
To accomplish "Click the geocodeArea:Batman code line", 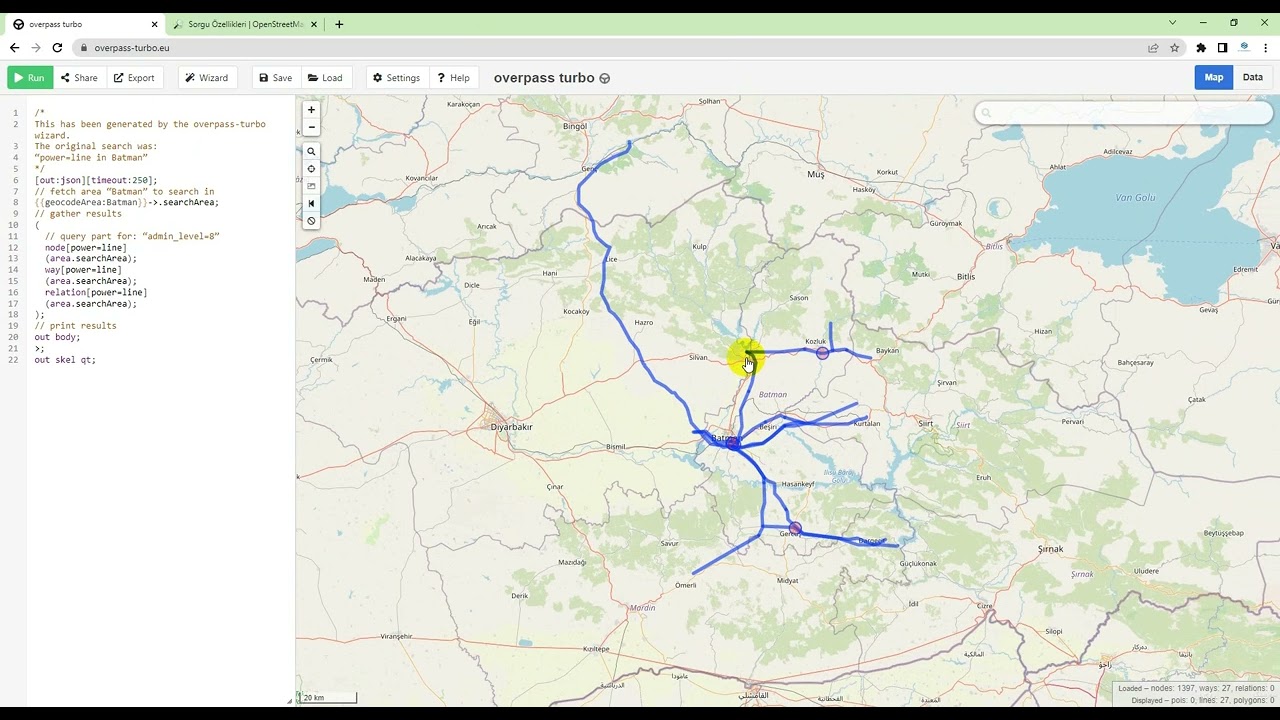I will (126, 202).
